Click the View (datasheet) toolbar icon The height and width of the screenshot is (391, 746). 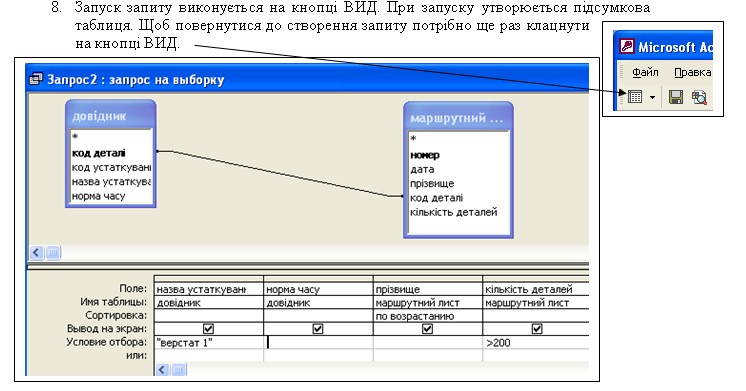[x=635, y=97]
